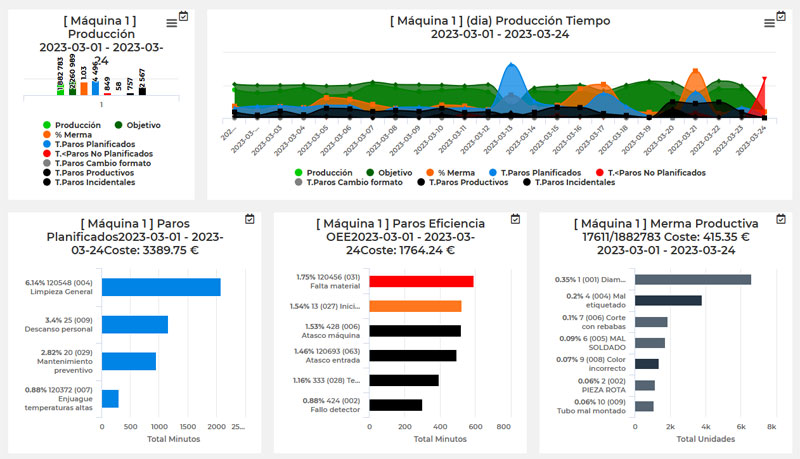The image size is (800, 459).
Task: Click calendar icon on Merma Productiva panel
Action: [782, 218]
